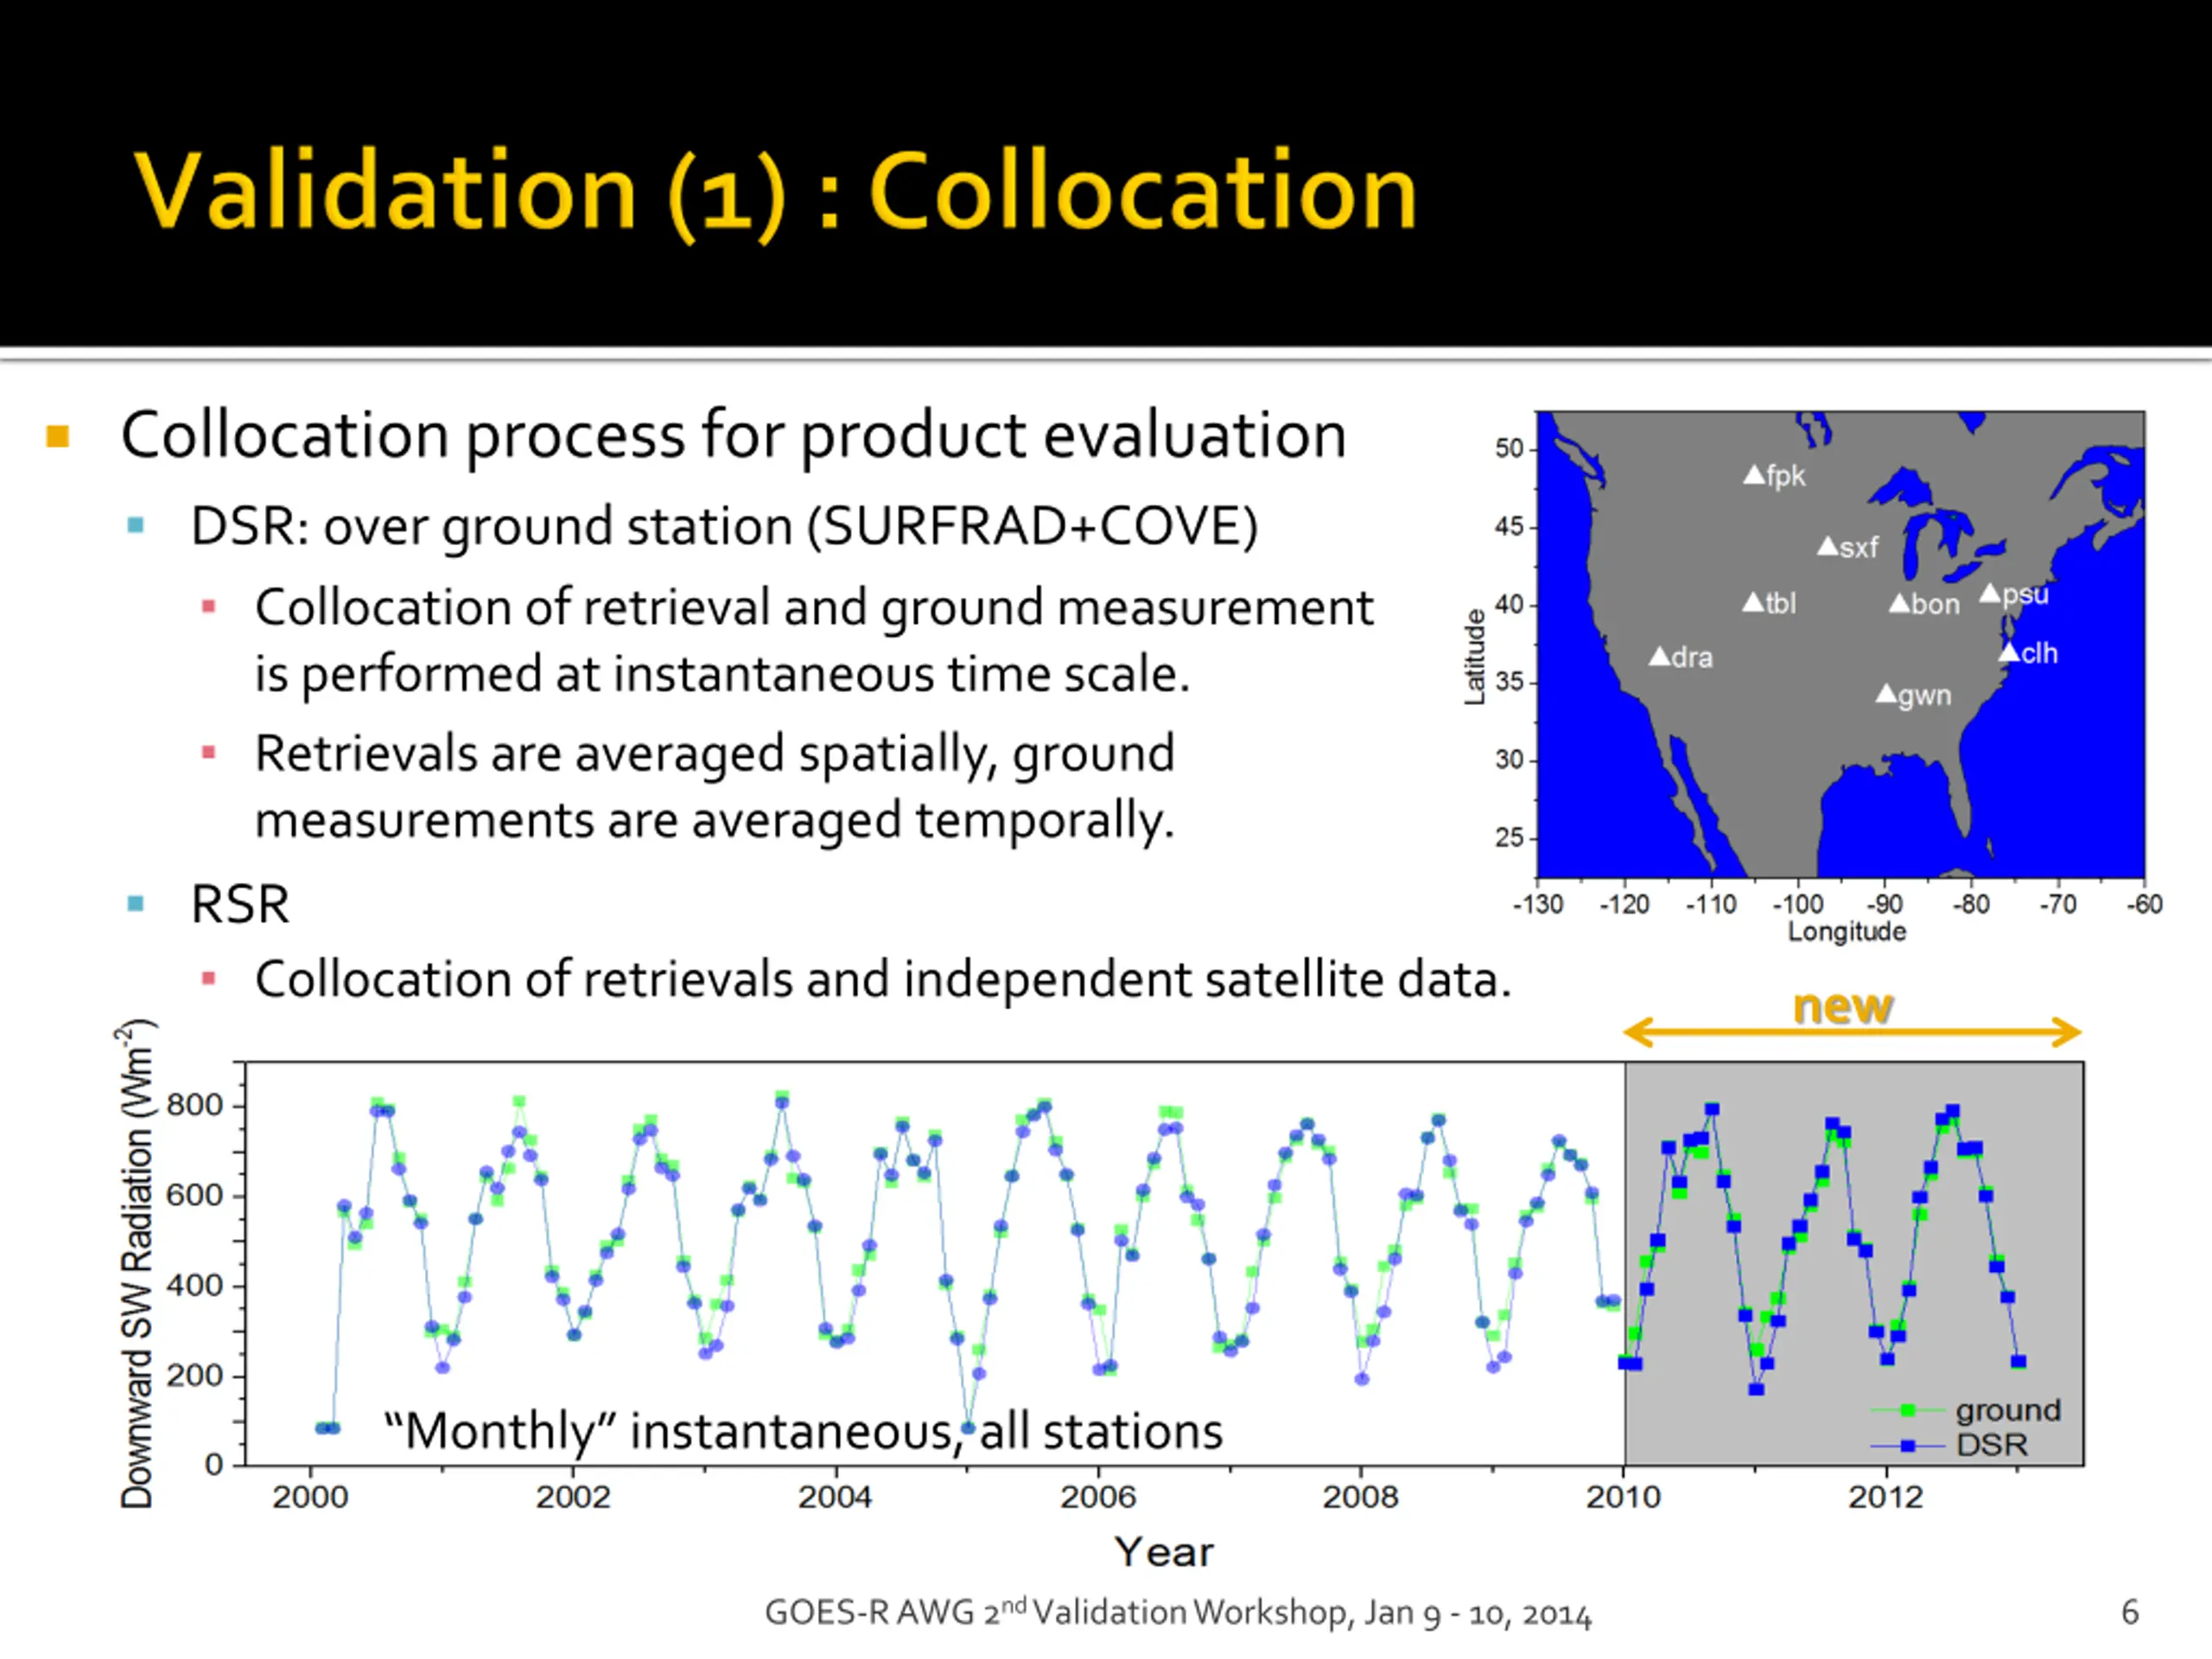Click the '2010' tick label on year axis
Screen dimensions: 2212x1659
coord(1624,1497)
